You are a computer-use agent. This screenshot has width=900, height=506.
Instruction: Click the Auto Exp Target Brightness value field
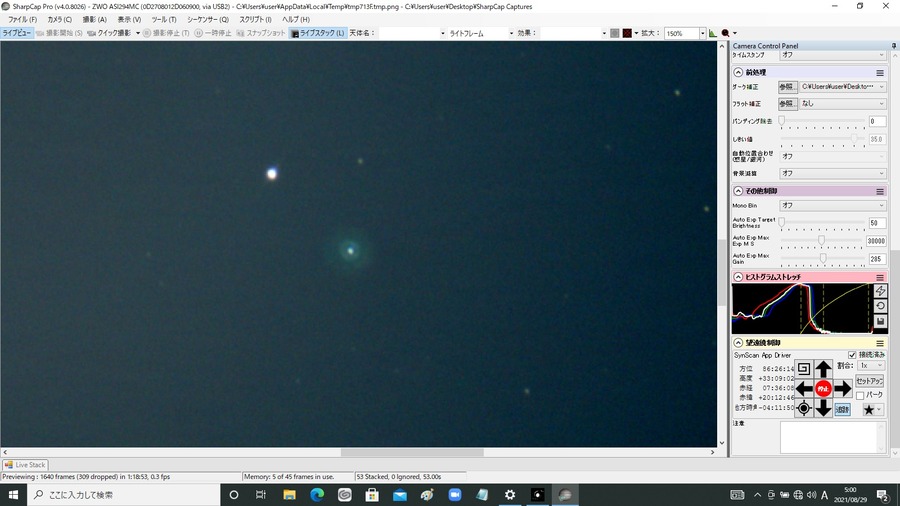tap(876, 223)
